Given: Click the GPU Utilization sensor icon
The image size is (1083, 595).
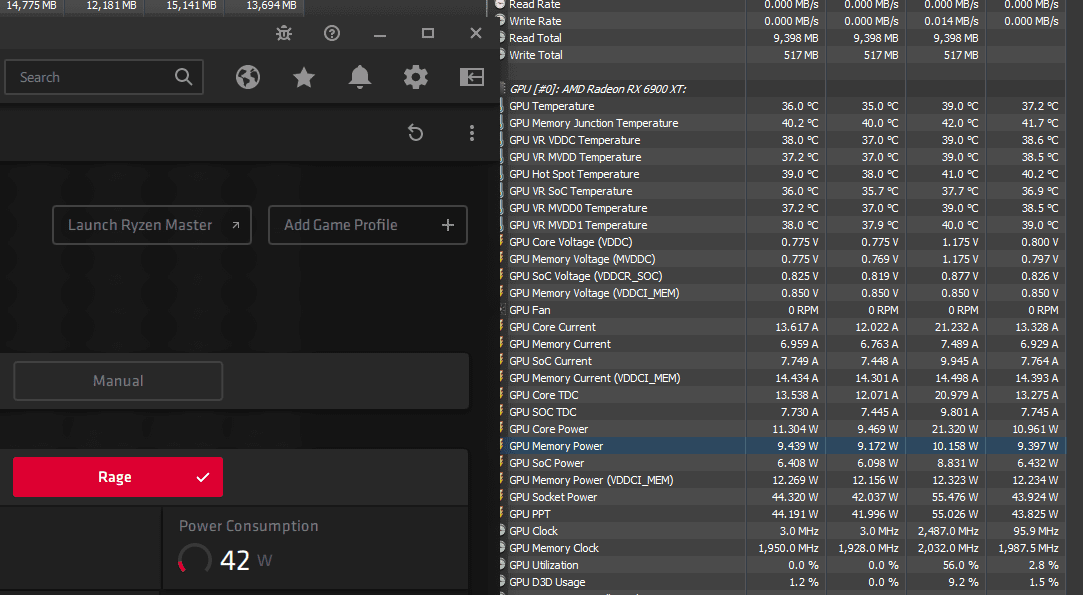Looking at the screenshot, I should pyautogui.click(x=502, y=565).
